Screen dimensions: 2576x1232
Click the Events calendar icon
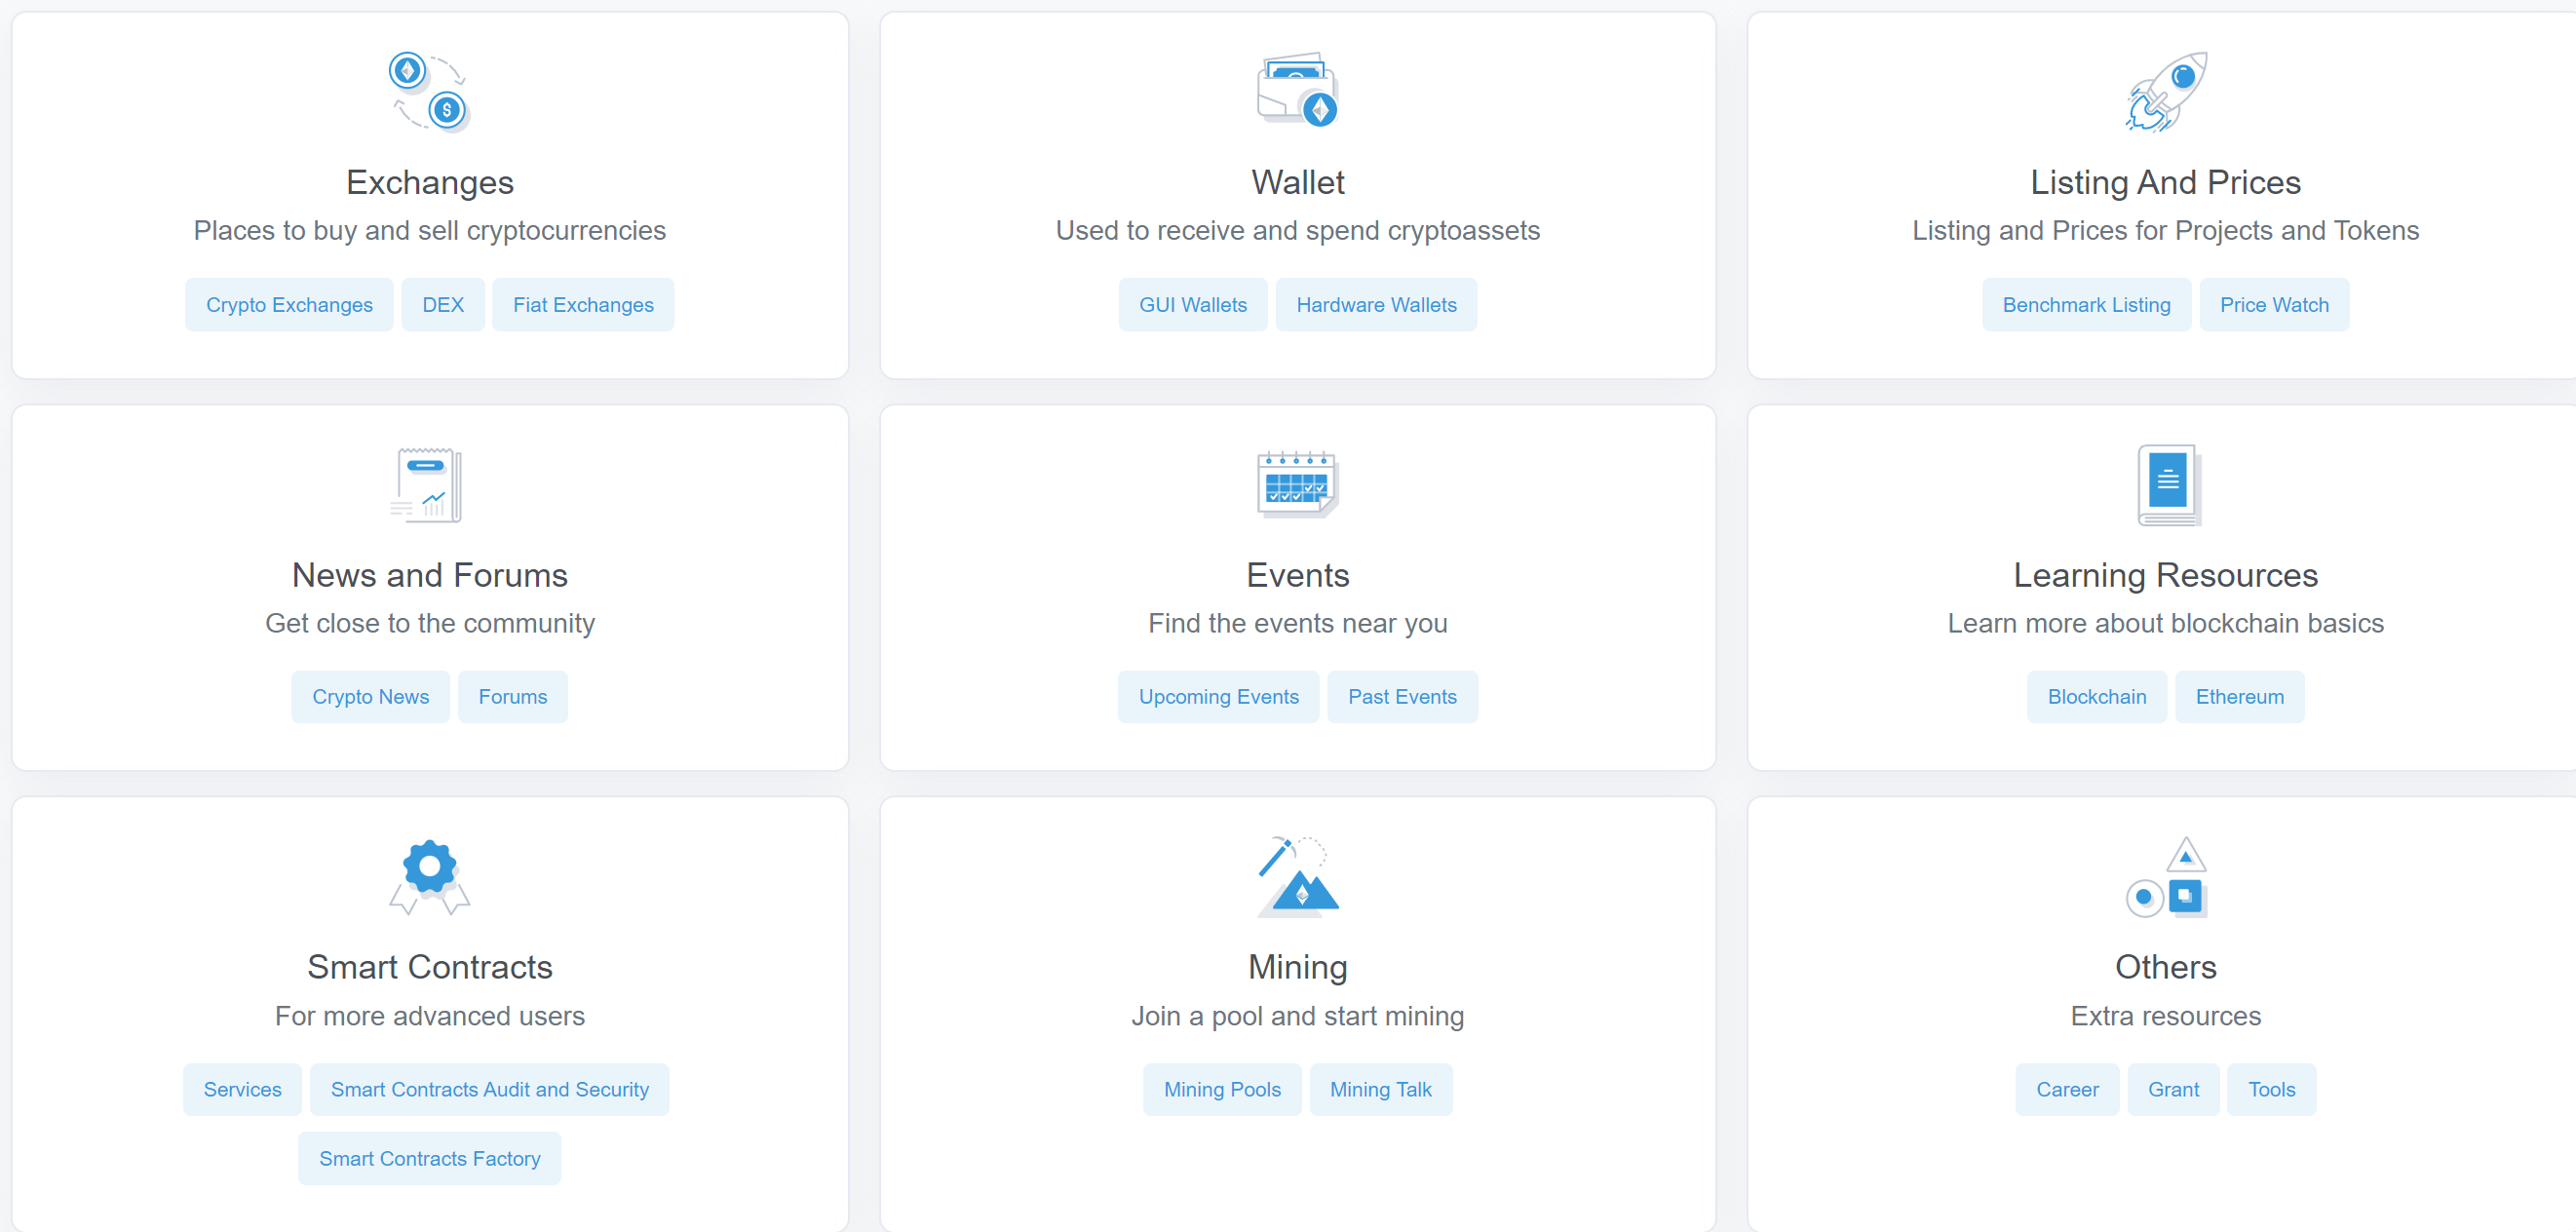[1297, 484]
